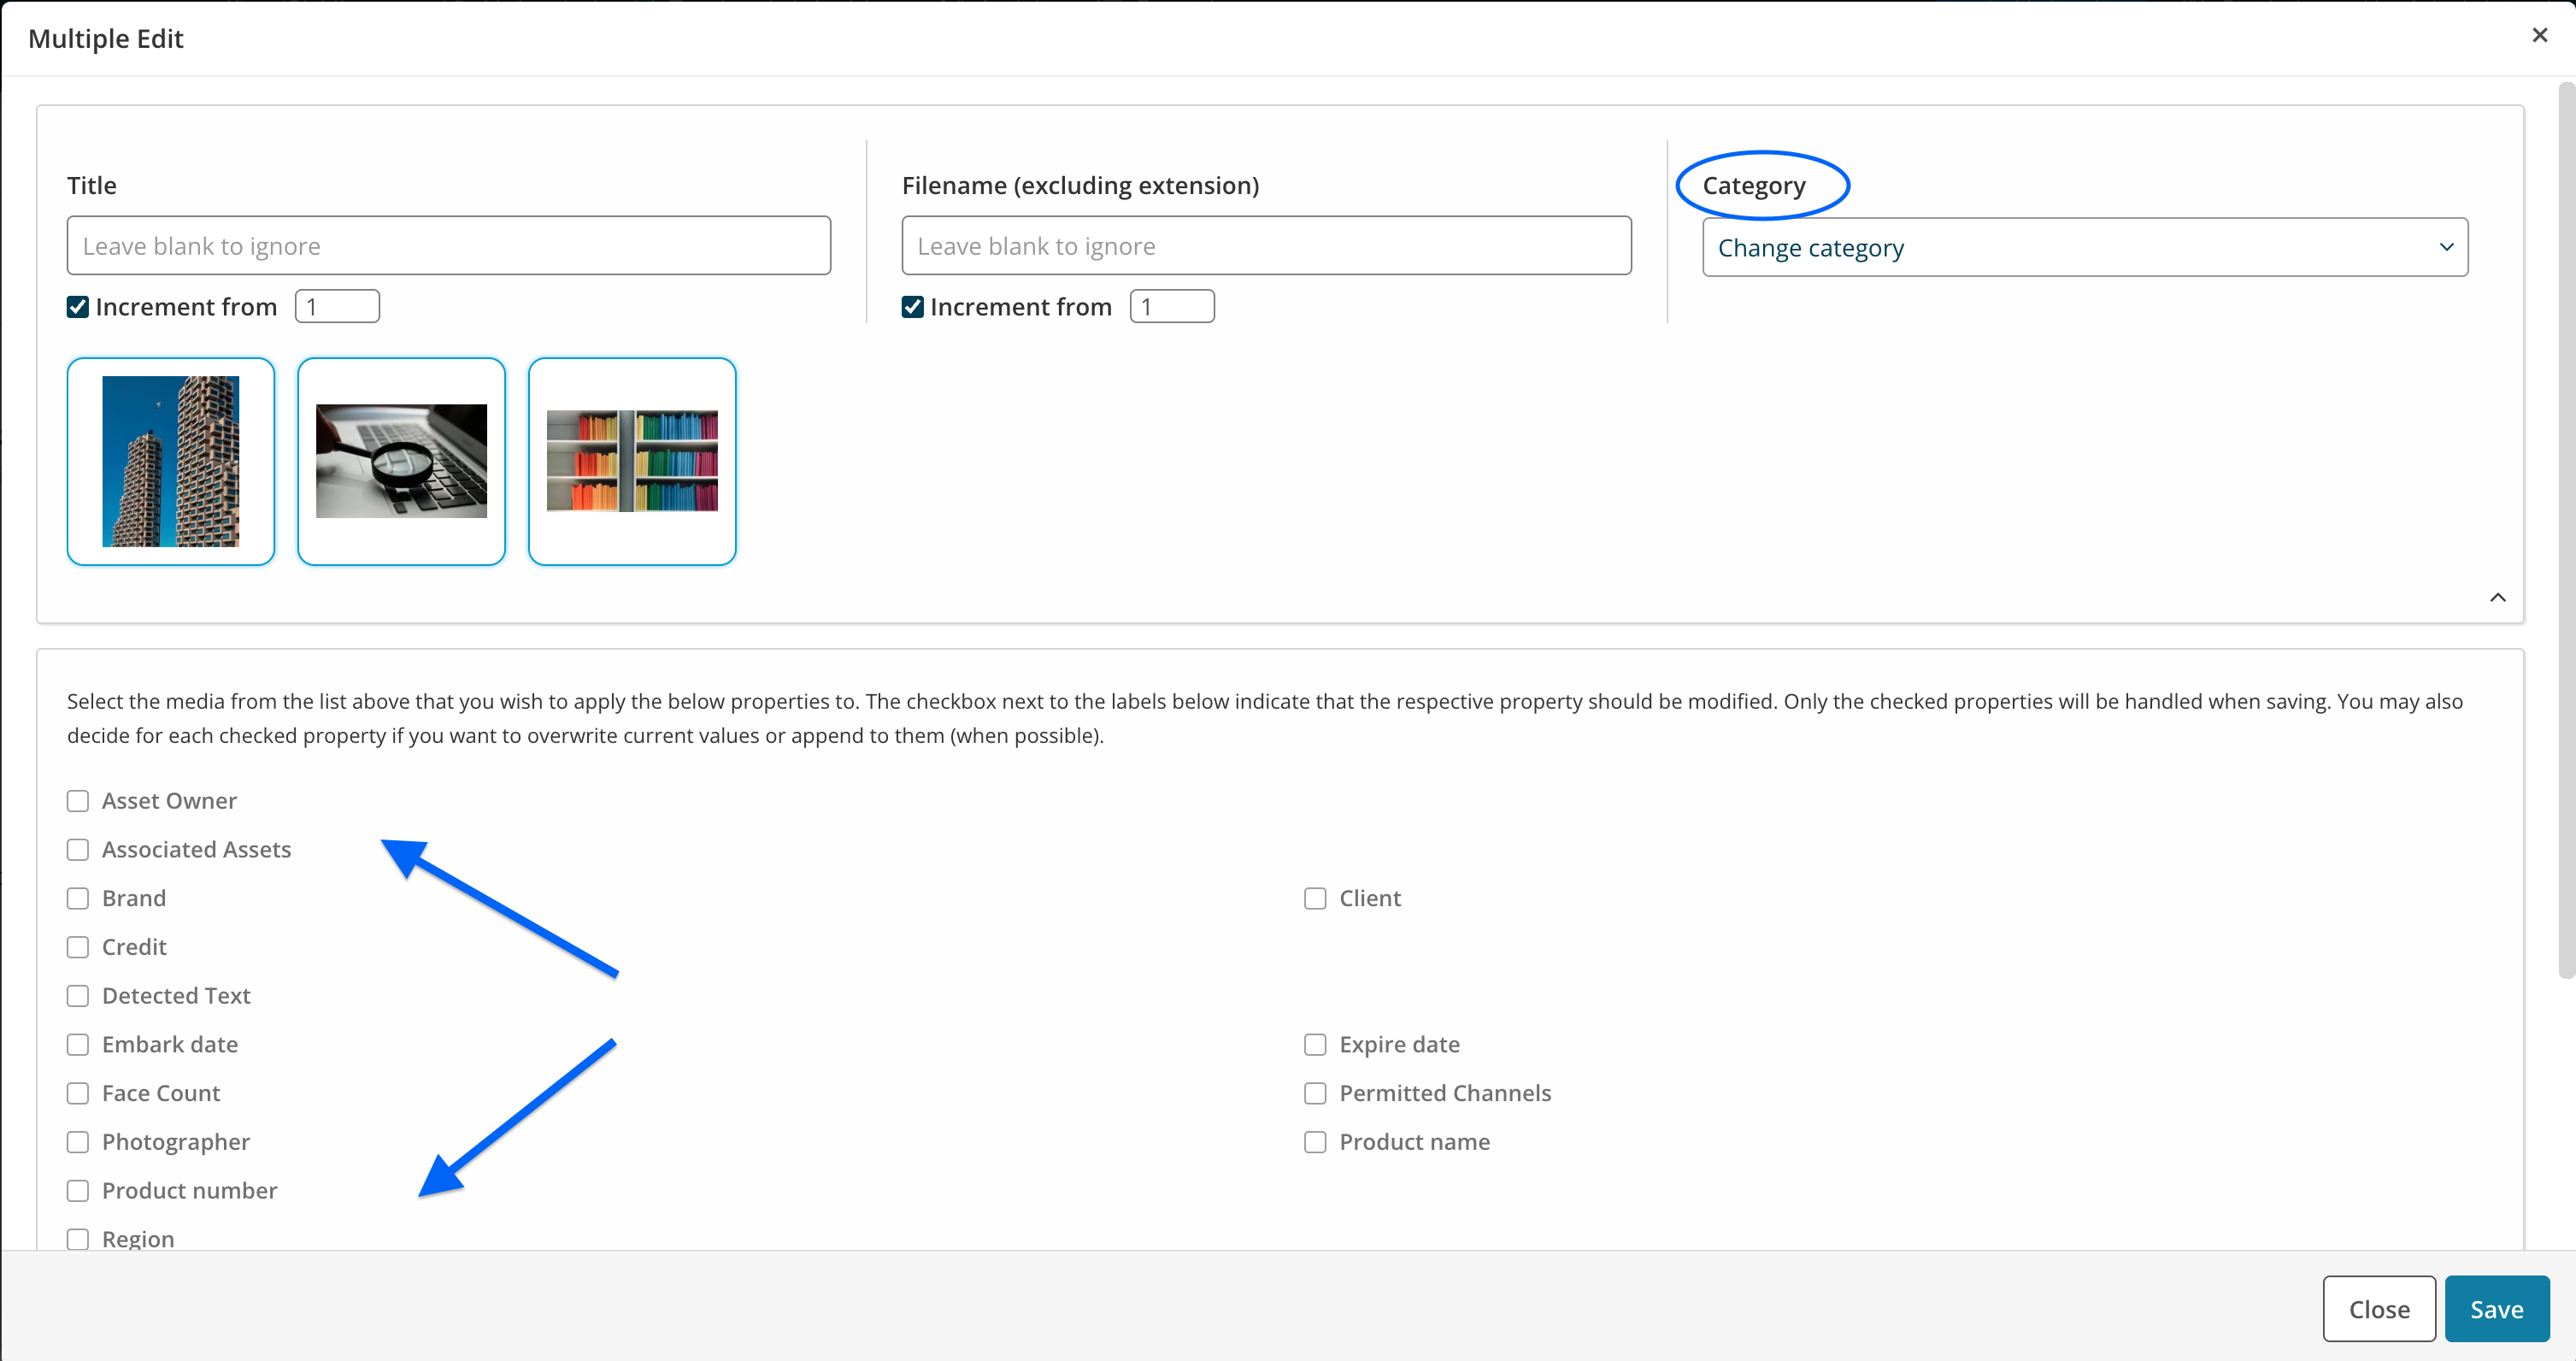Viewport: 2576px width, 1361px height.
Task: Tick the Photographer checkbox
Action: point(78,1142)
